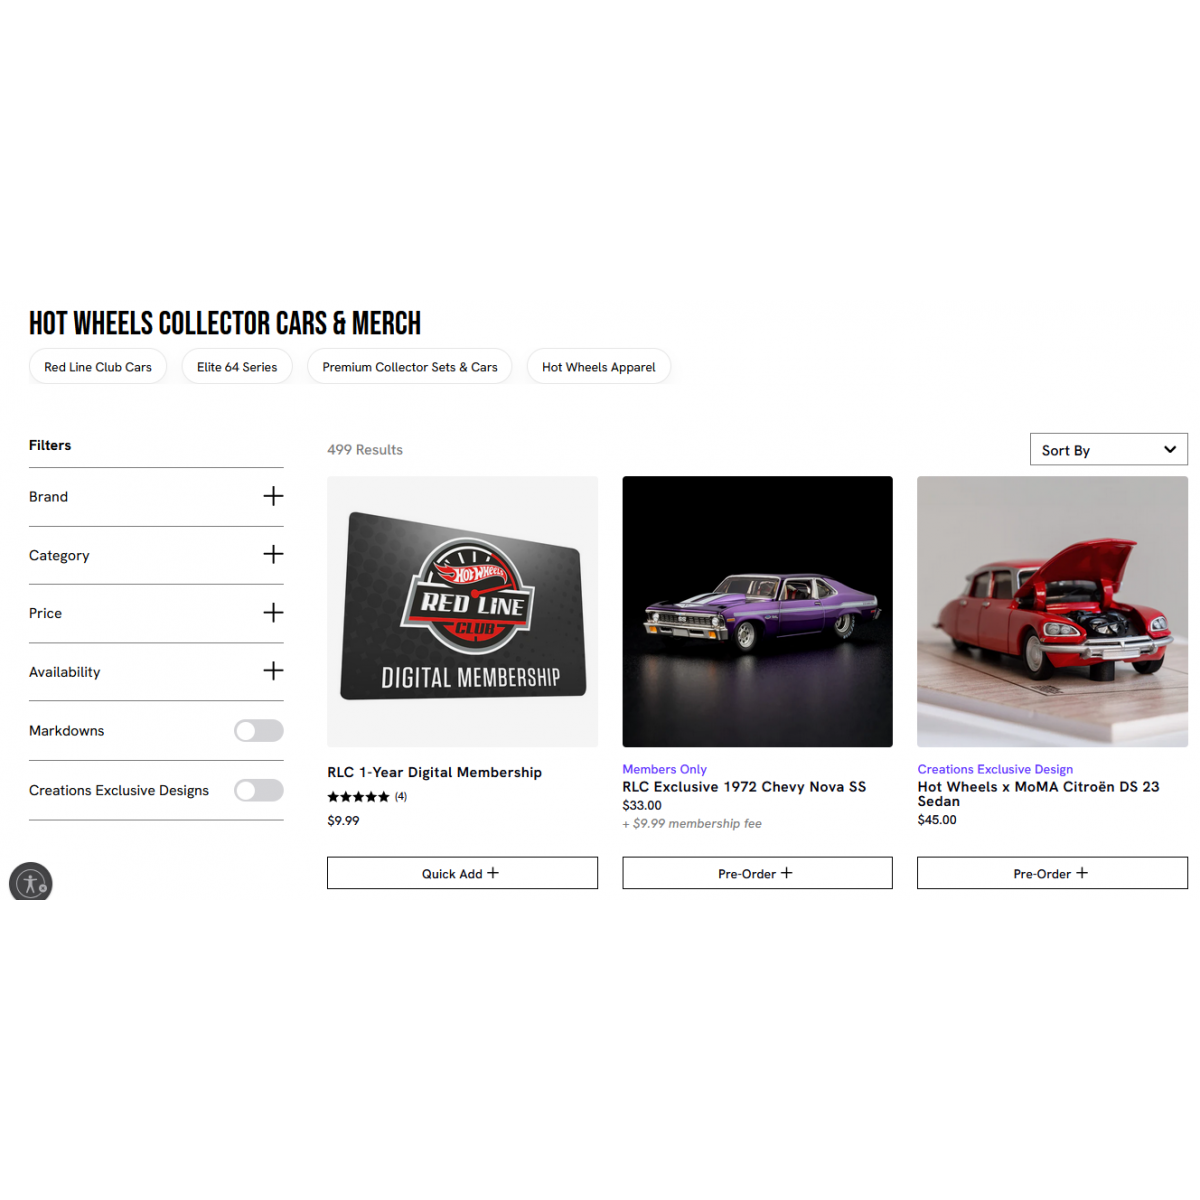Click the five-star rating on Digital Membership
Viewport: 1200px width, 1200px height.
pyautogui.click(x=358, y=797)
